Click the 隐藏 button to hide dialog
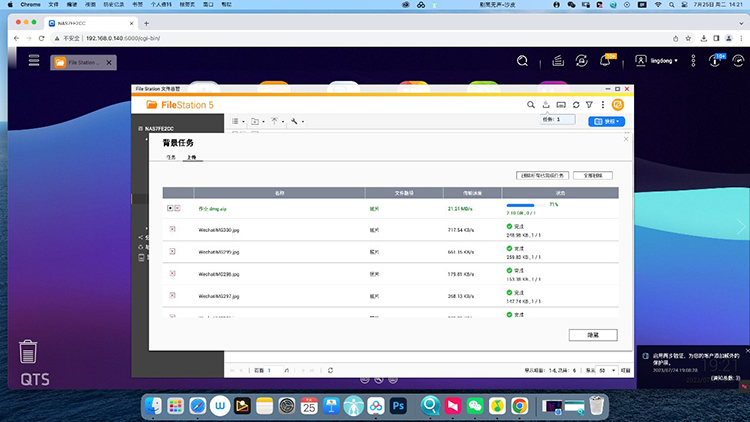The width and height of the screenshot is (750, 422). (x=593, y=335)
